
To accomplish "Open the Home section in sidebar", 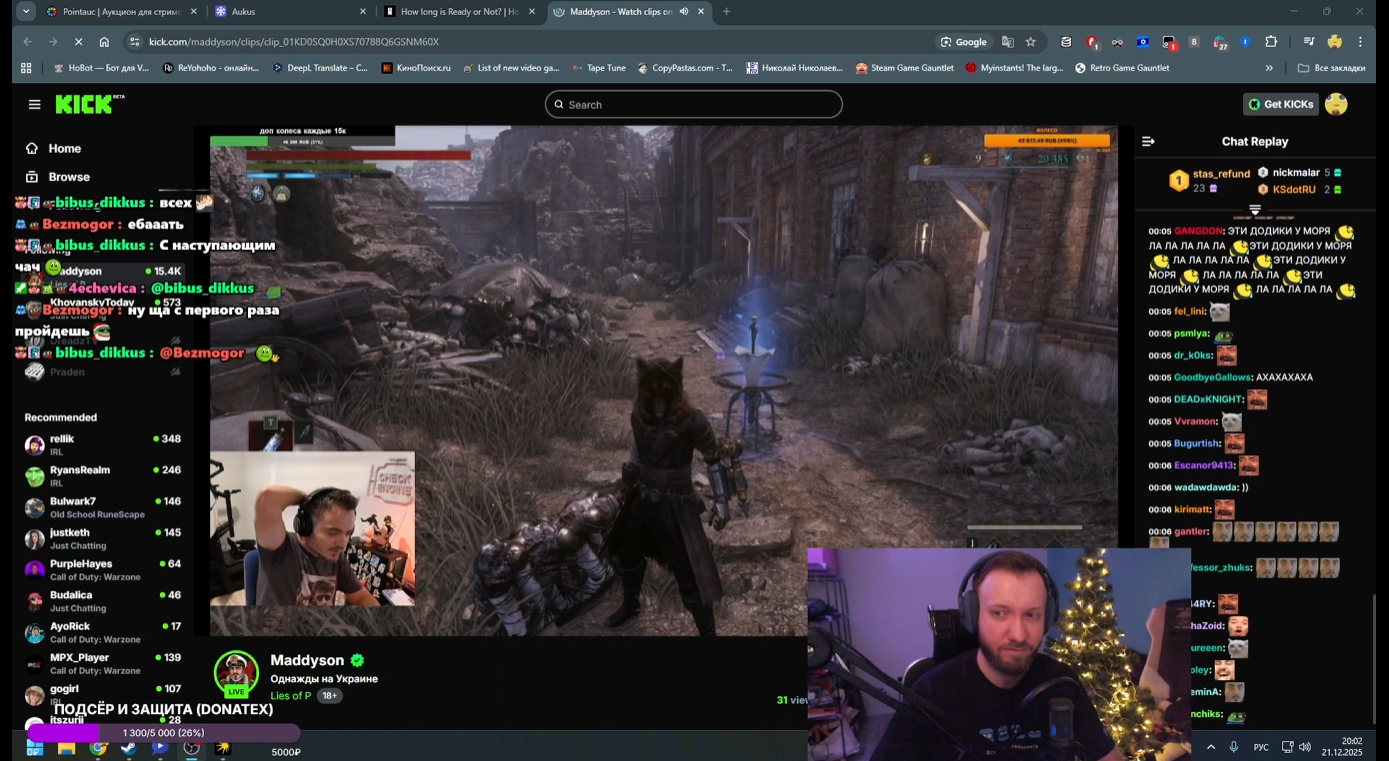I will (54, 148).
